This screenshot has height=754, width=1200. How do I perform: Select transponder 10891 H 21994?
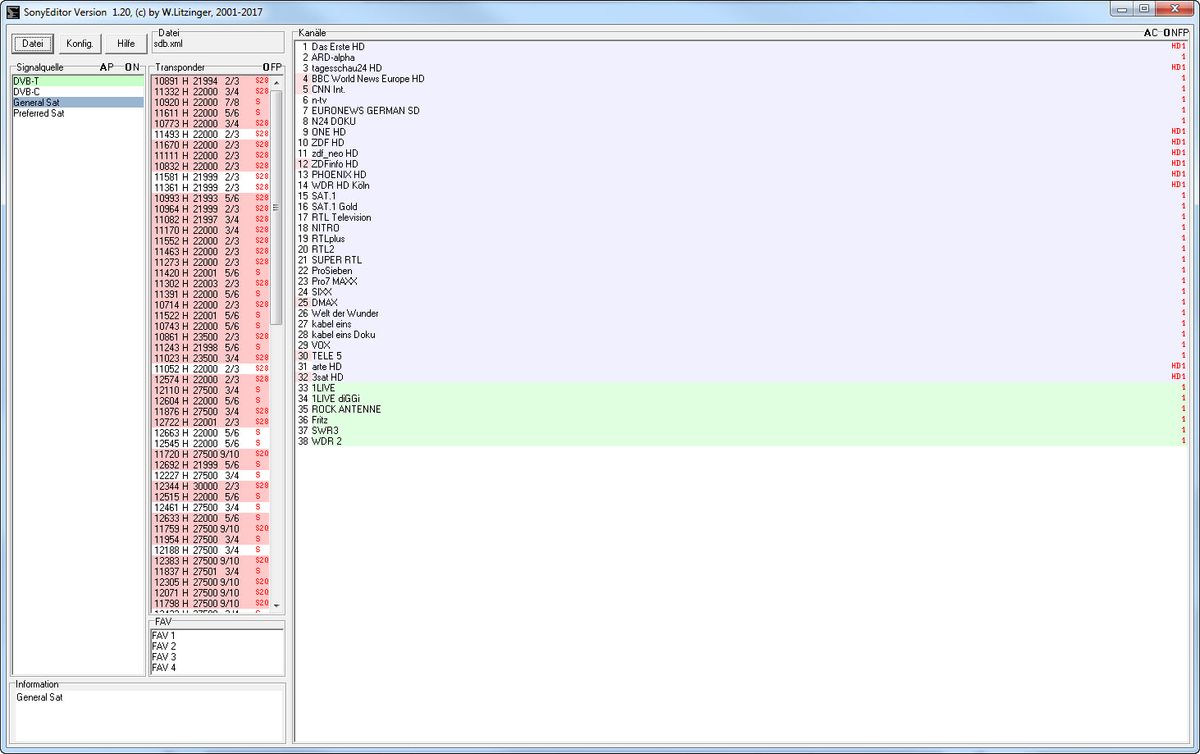point(211,81)
